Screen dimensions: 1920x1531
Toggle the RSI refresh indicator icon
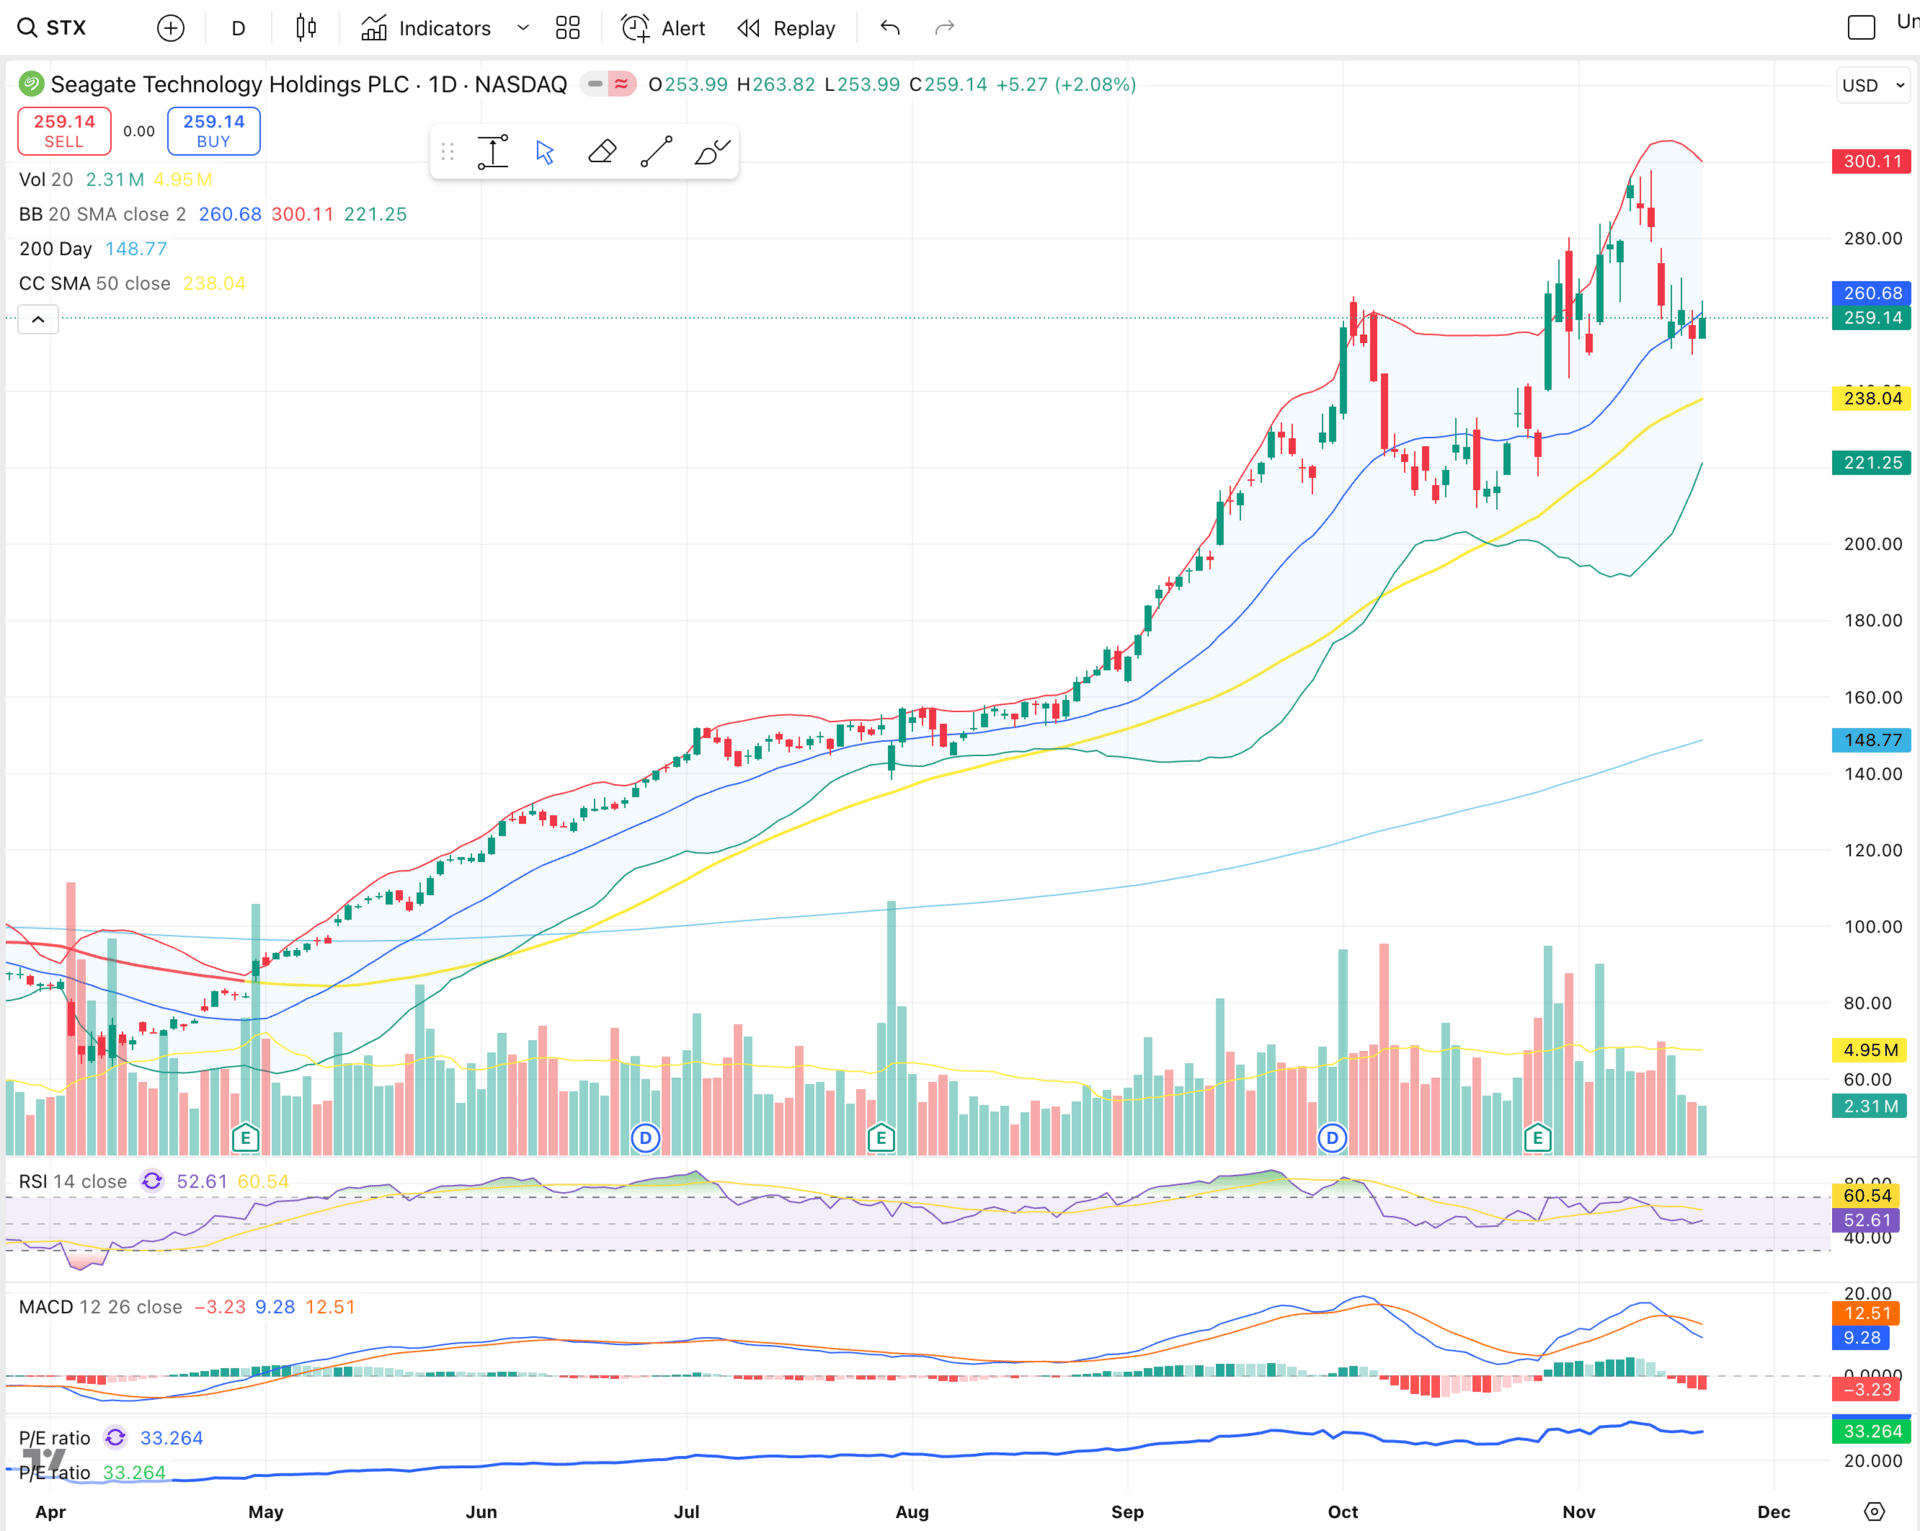[x=152, y=1181]
